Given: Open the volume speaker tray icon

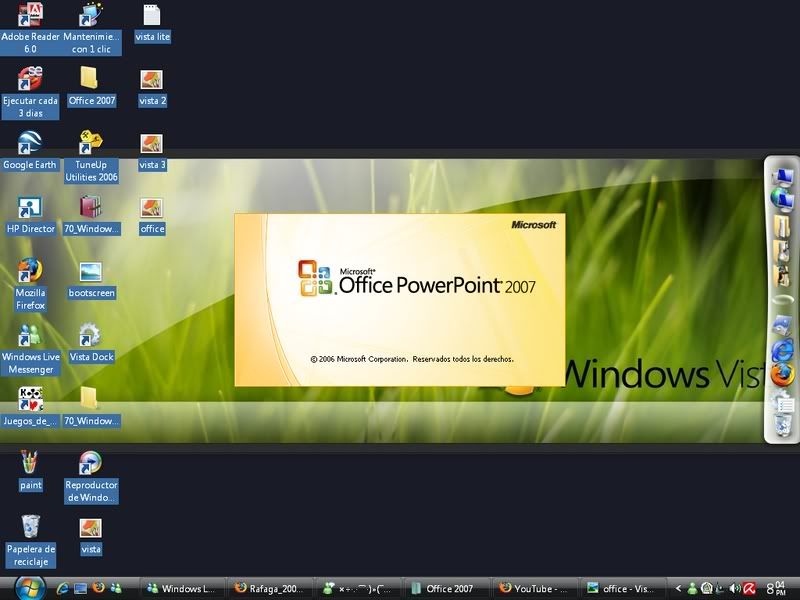Looking at the screenshot, I should (x=734, y=589).
